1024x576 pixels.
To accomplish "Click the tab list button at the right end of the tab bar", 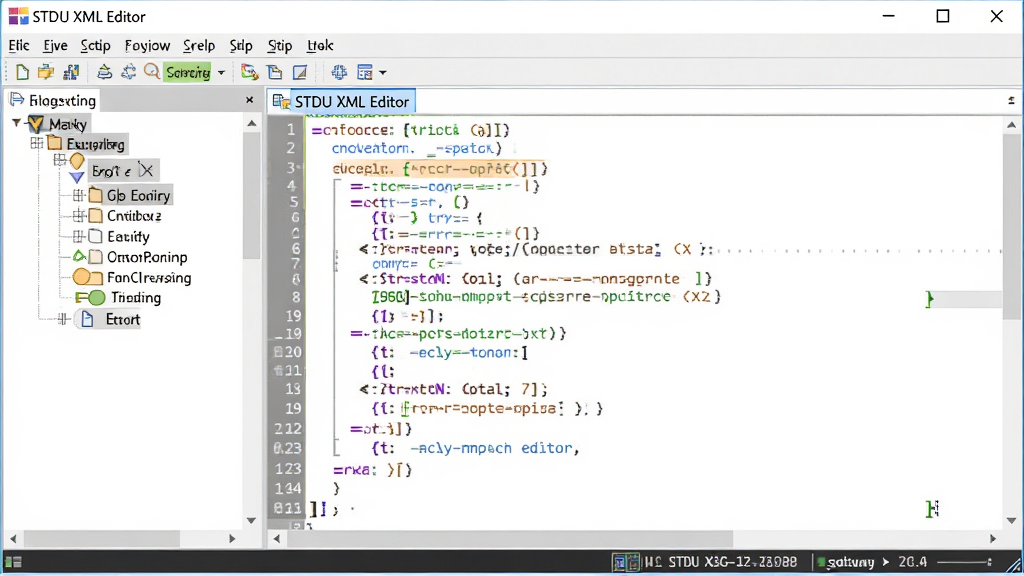I will tap(1011, 100).
